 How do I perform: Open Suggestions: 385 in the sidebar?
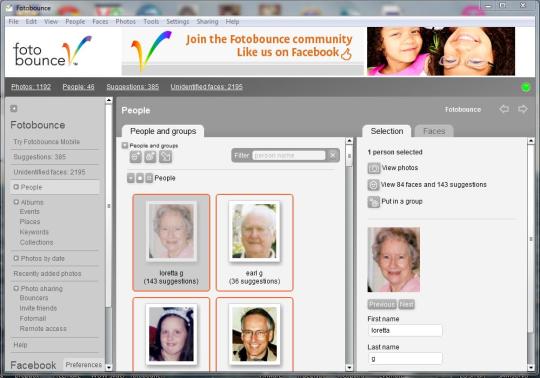tap(40, 157)
